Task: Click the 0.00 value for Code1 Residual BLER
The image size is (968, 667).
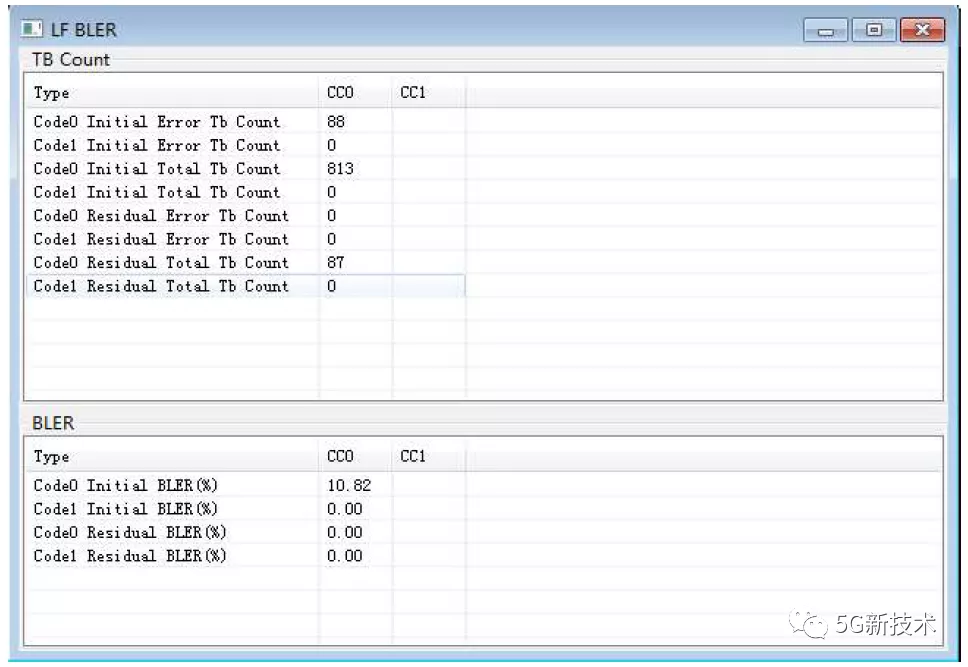Action: click(344, 556)
